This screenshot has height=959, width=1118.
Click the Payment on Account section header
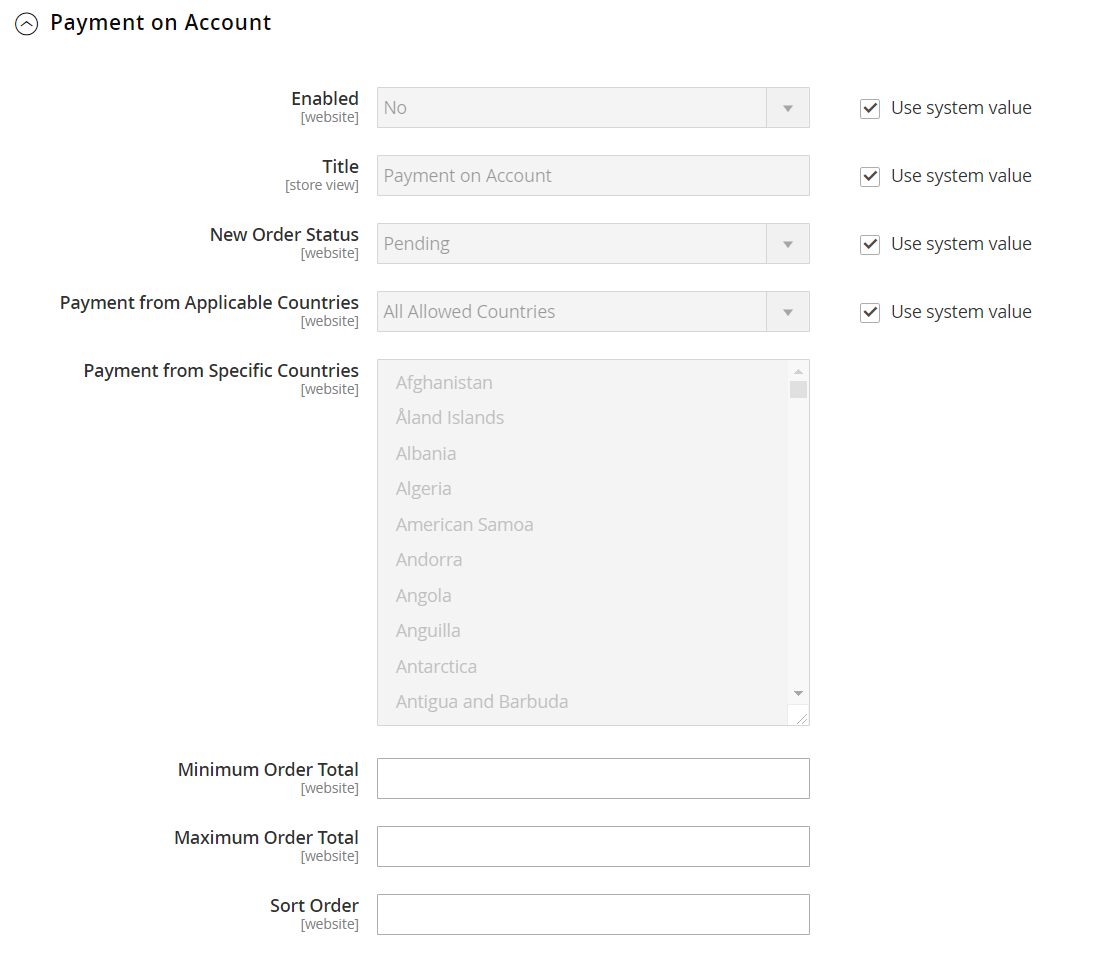click(x=161, y=22)
